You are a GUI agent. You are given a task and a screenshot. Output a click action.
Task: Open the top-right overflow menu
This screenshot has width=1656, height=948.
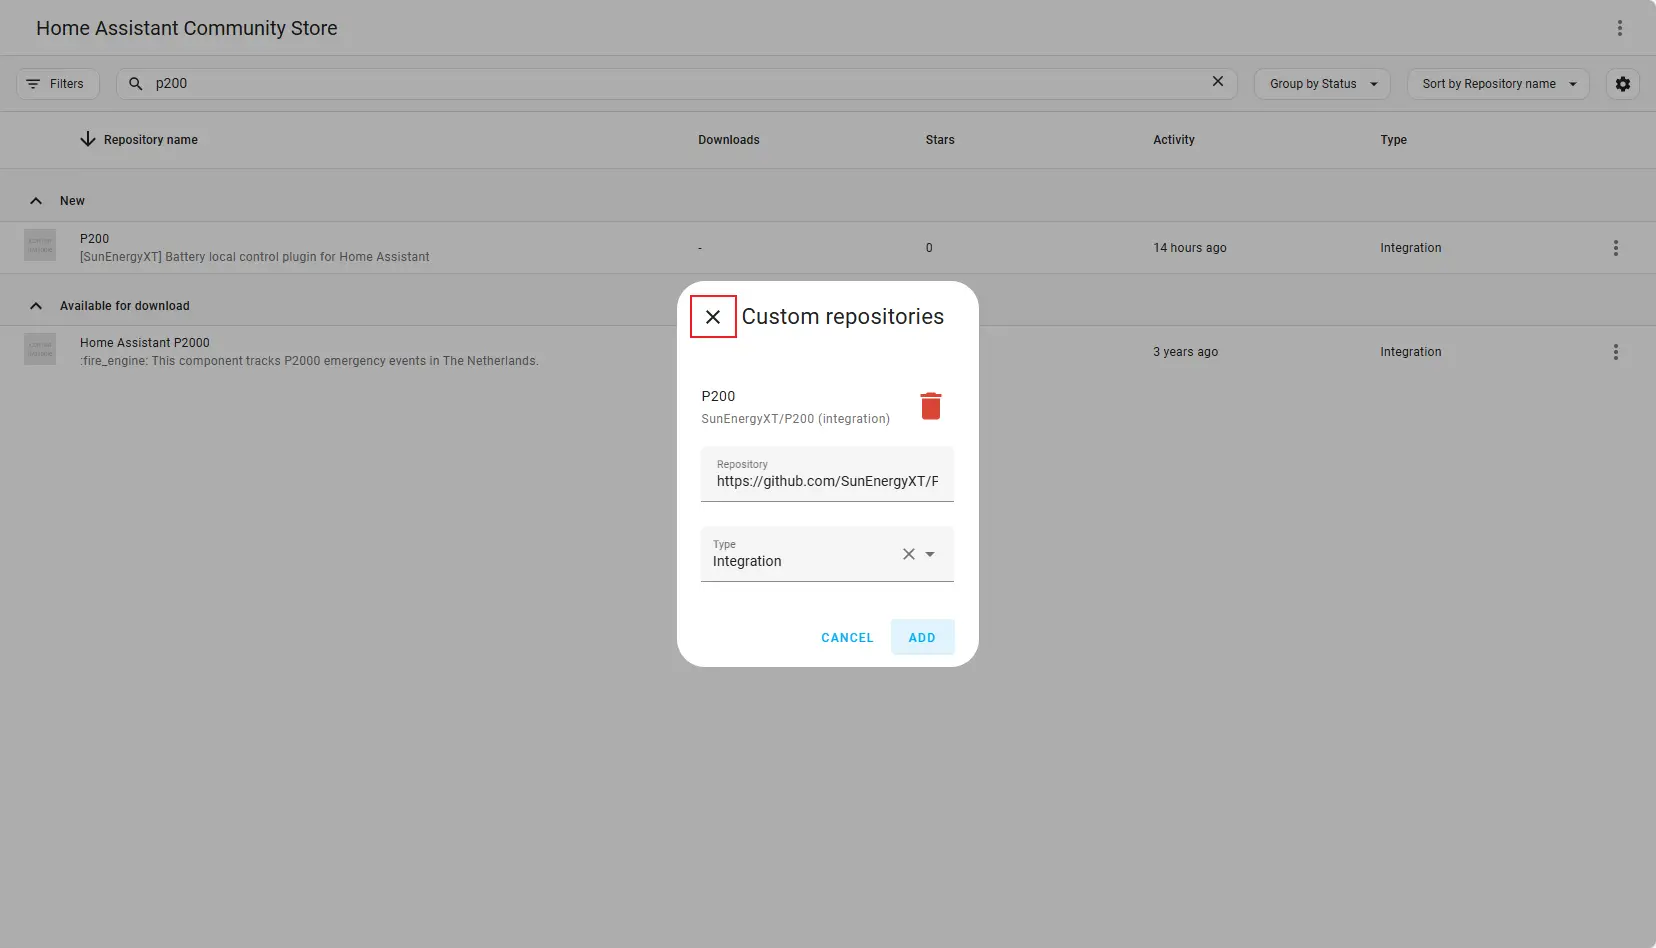(1619, 28)
